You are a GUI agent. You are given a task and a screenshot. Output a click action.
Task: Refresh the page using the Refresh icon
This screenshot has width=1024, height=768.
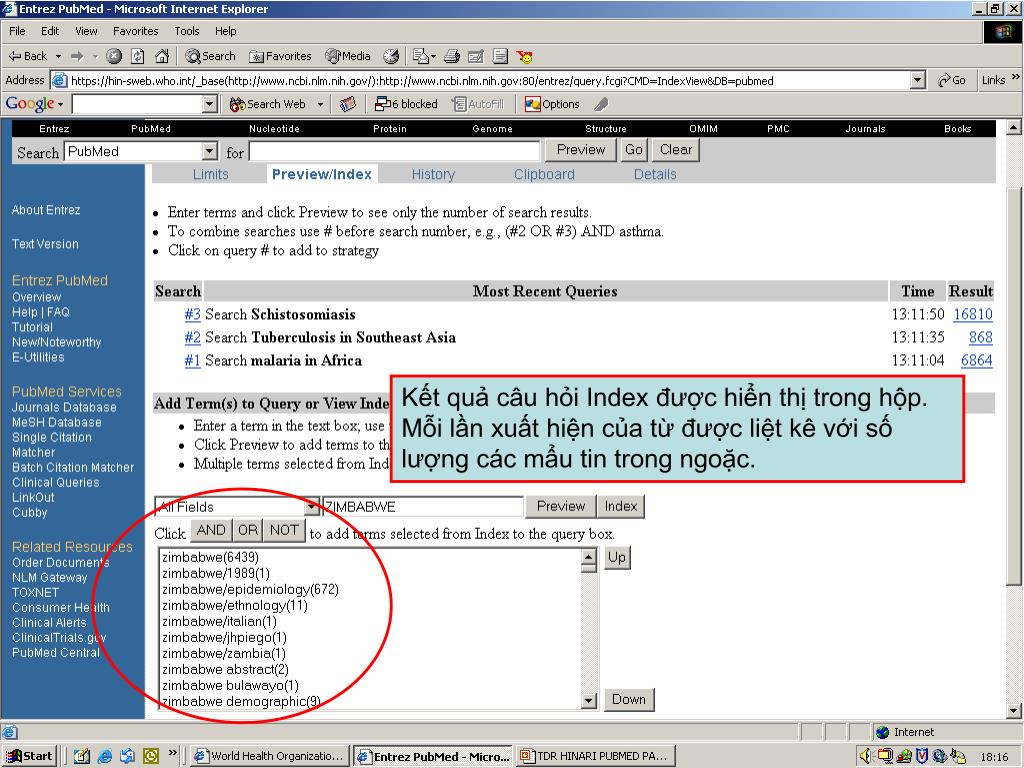click(138, 56)
